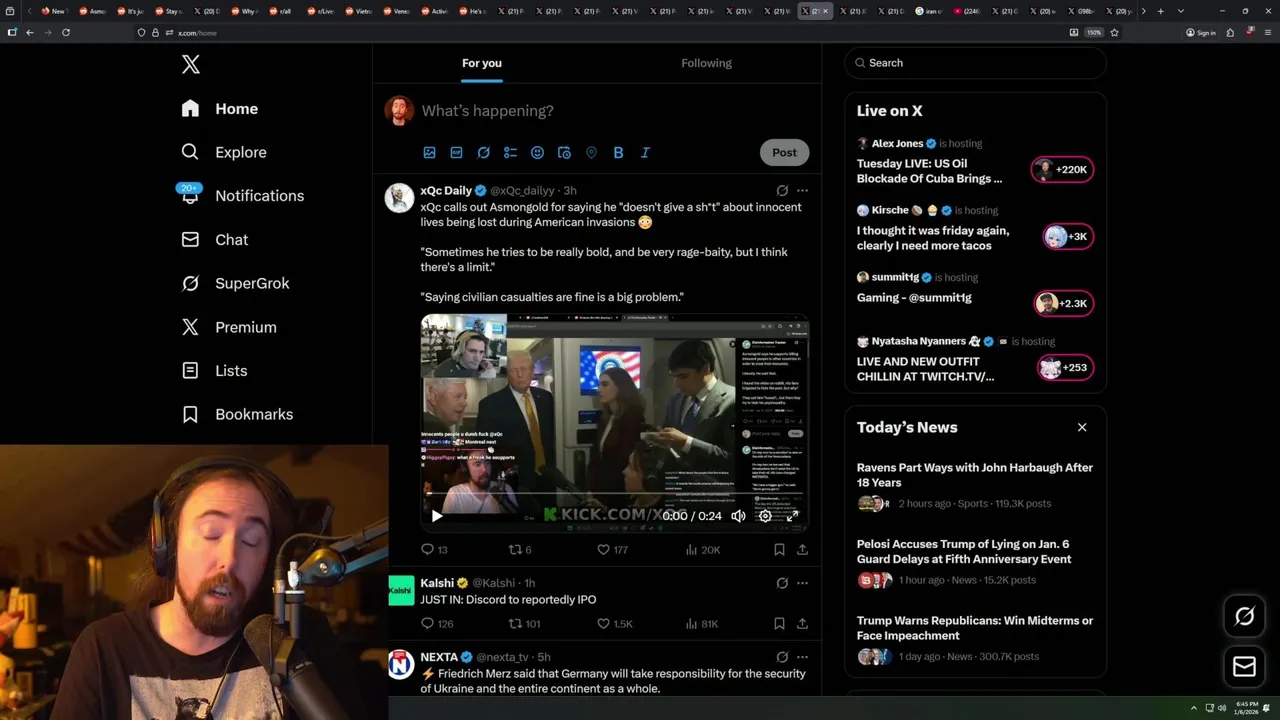Toggle bold text in composer

point(618,153)
